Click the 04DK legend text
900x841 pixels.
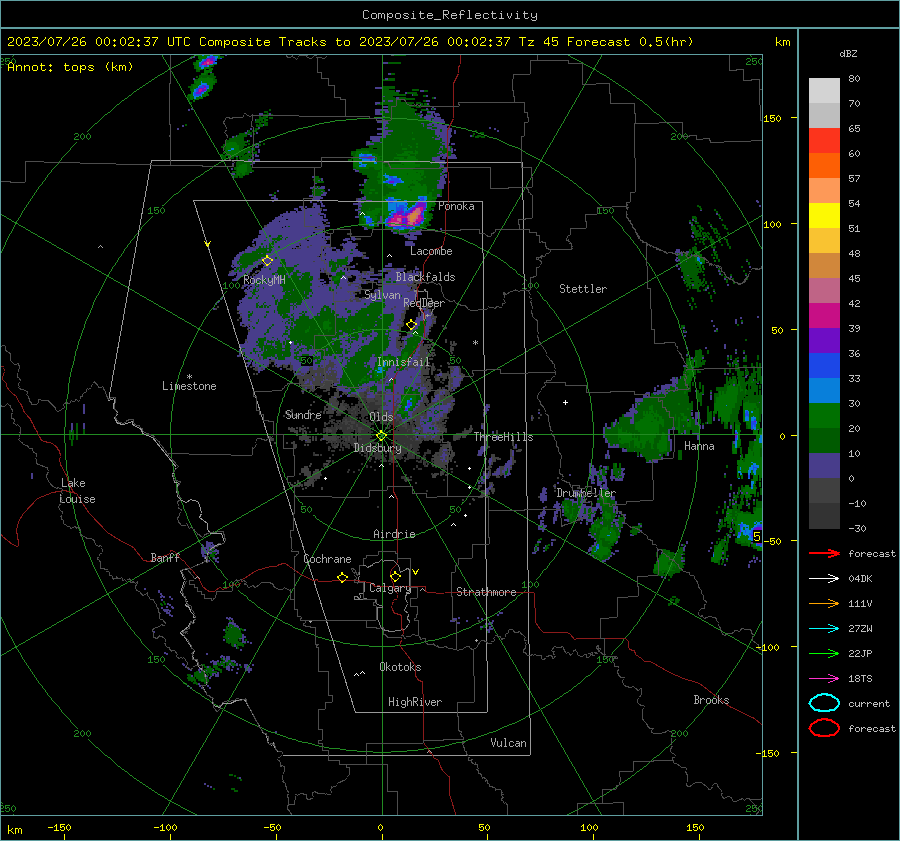pos(860,579)
